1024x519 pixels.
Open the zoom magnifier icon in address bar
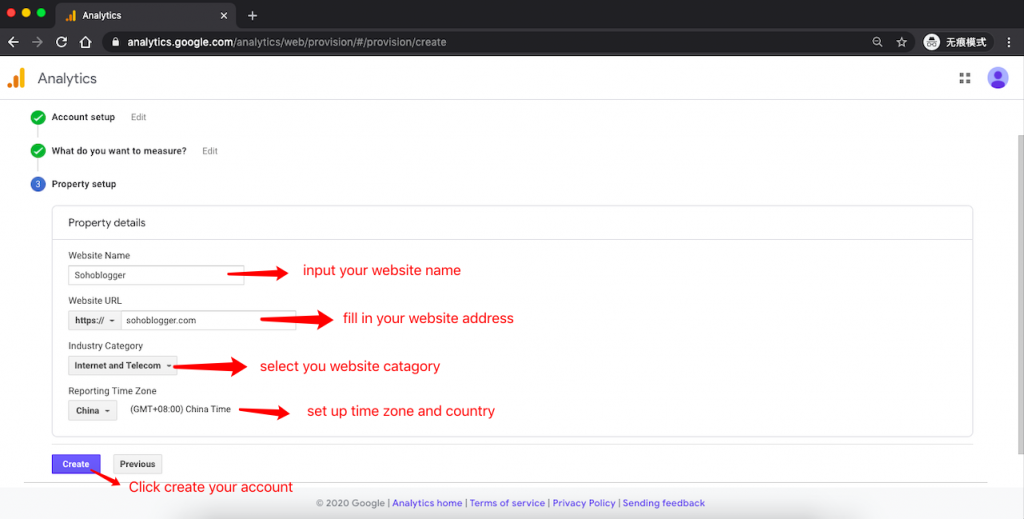(877, 42)
